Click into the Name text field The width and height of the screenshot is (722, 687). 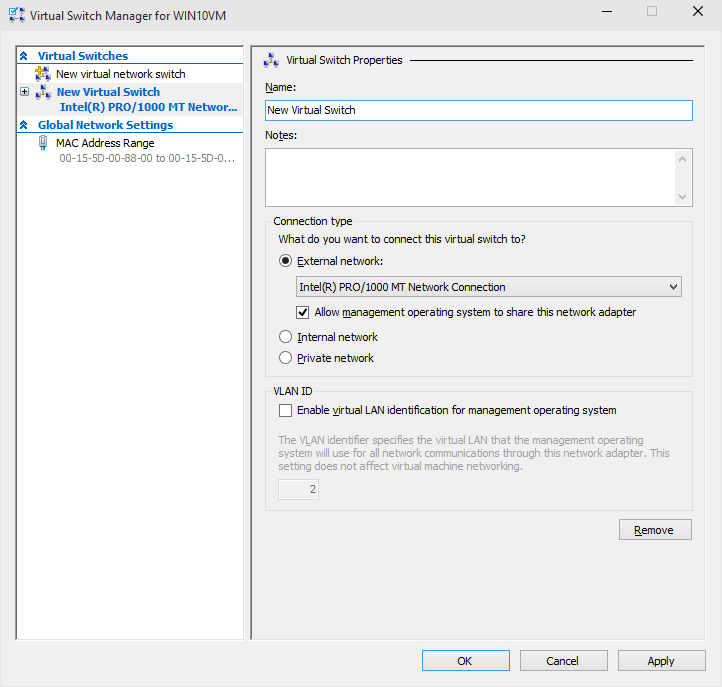479,111
